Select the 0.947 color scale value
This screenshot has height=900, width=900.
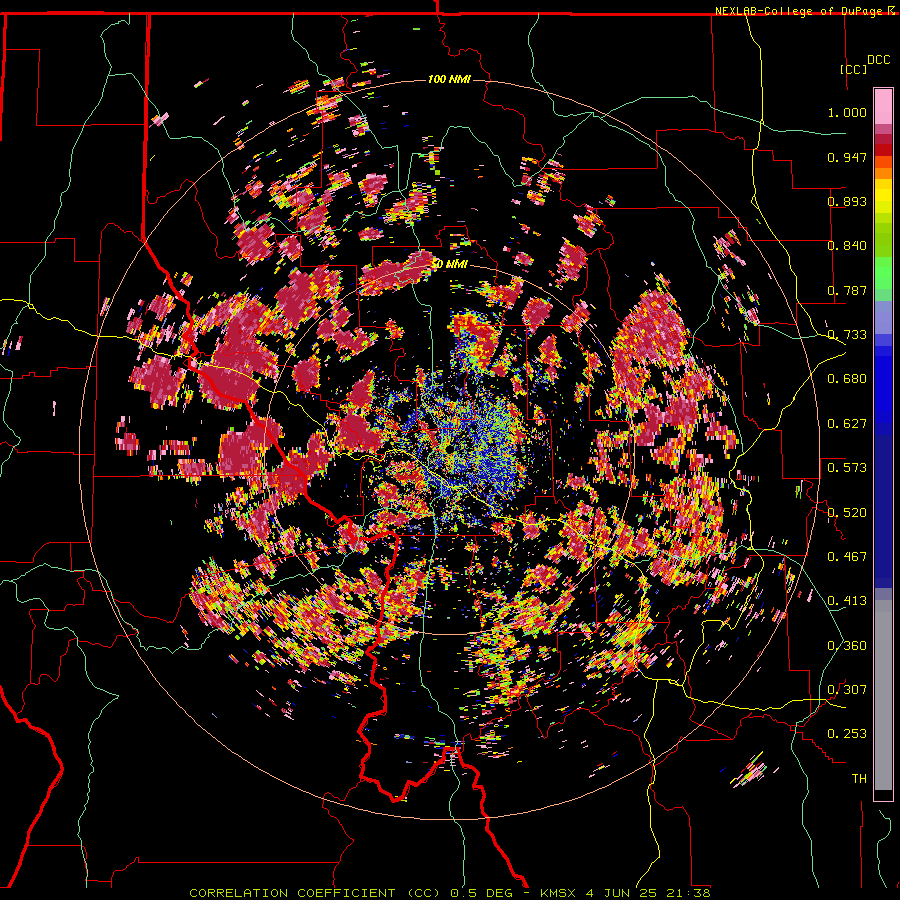847,157
